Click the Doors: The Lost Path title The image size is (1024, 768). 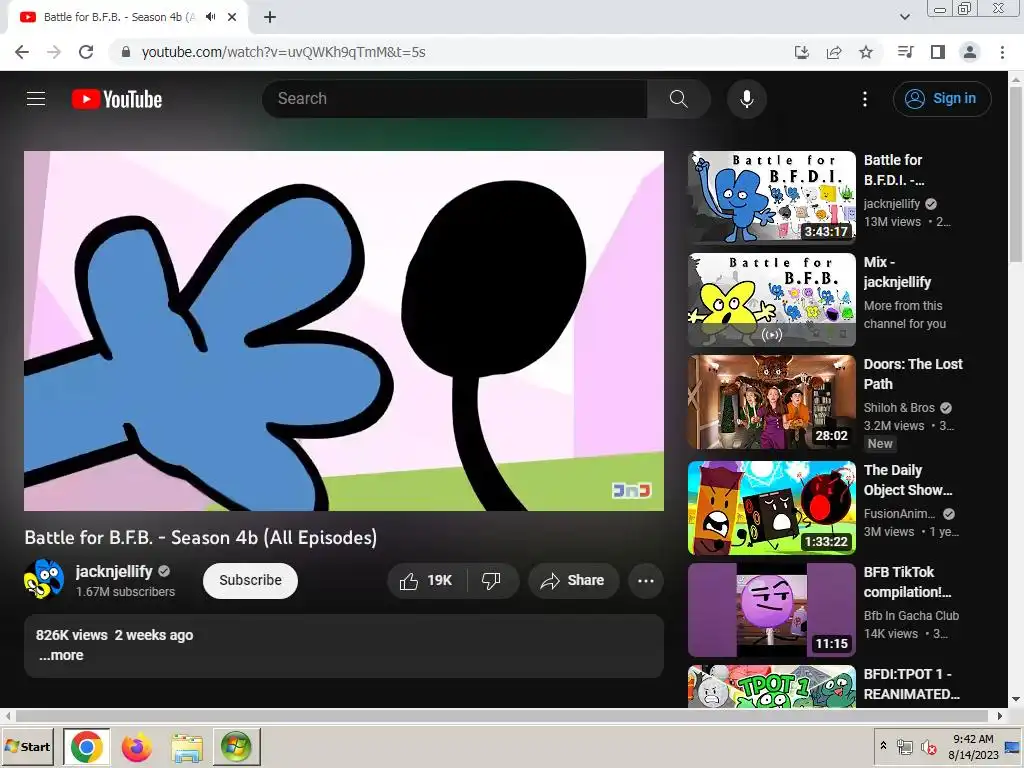click(913, 374)
